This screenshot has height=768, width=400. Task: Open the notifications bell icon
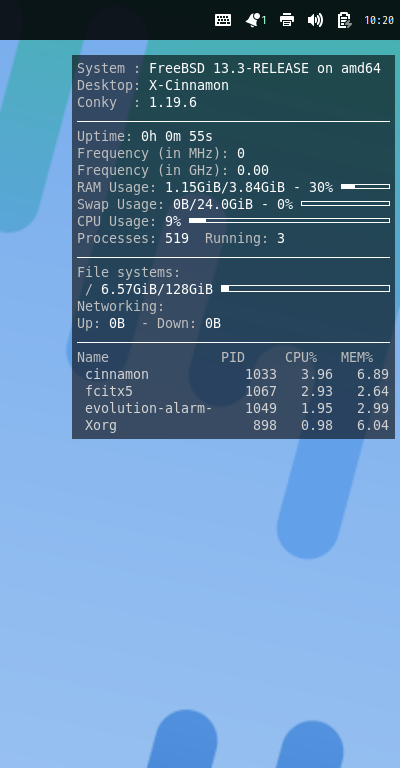(x=255, y=20)
